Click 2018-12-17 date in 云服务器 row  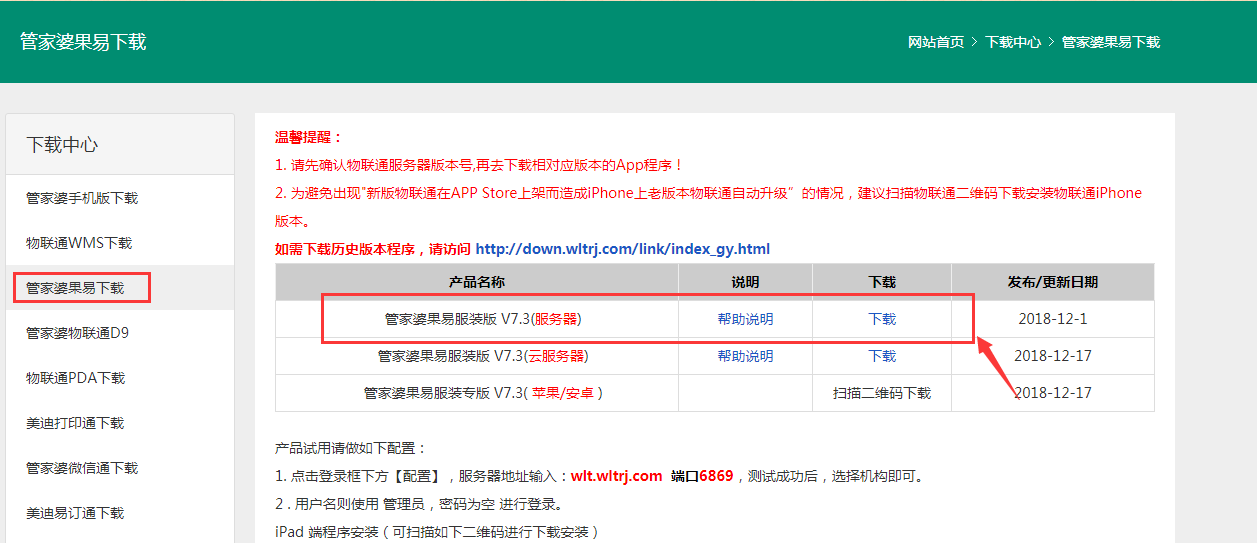tap(1052, 356)
